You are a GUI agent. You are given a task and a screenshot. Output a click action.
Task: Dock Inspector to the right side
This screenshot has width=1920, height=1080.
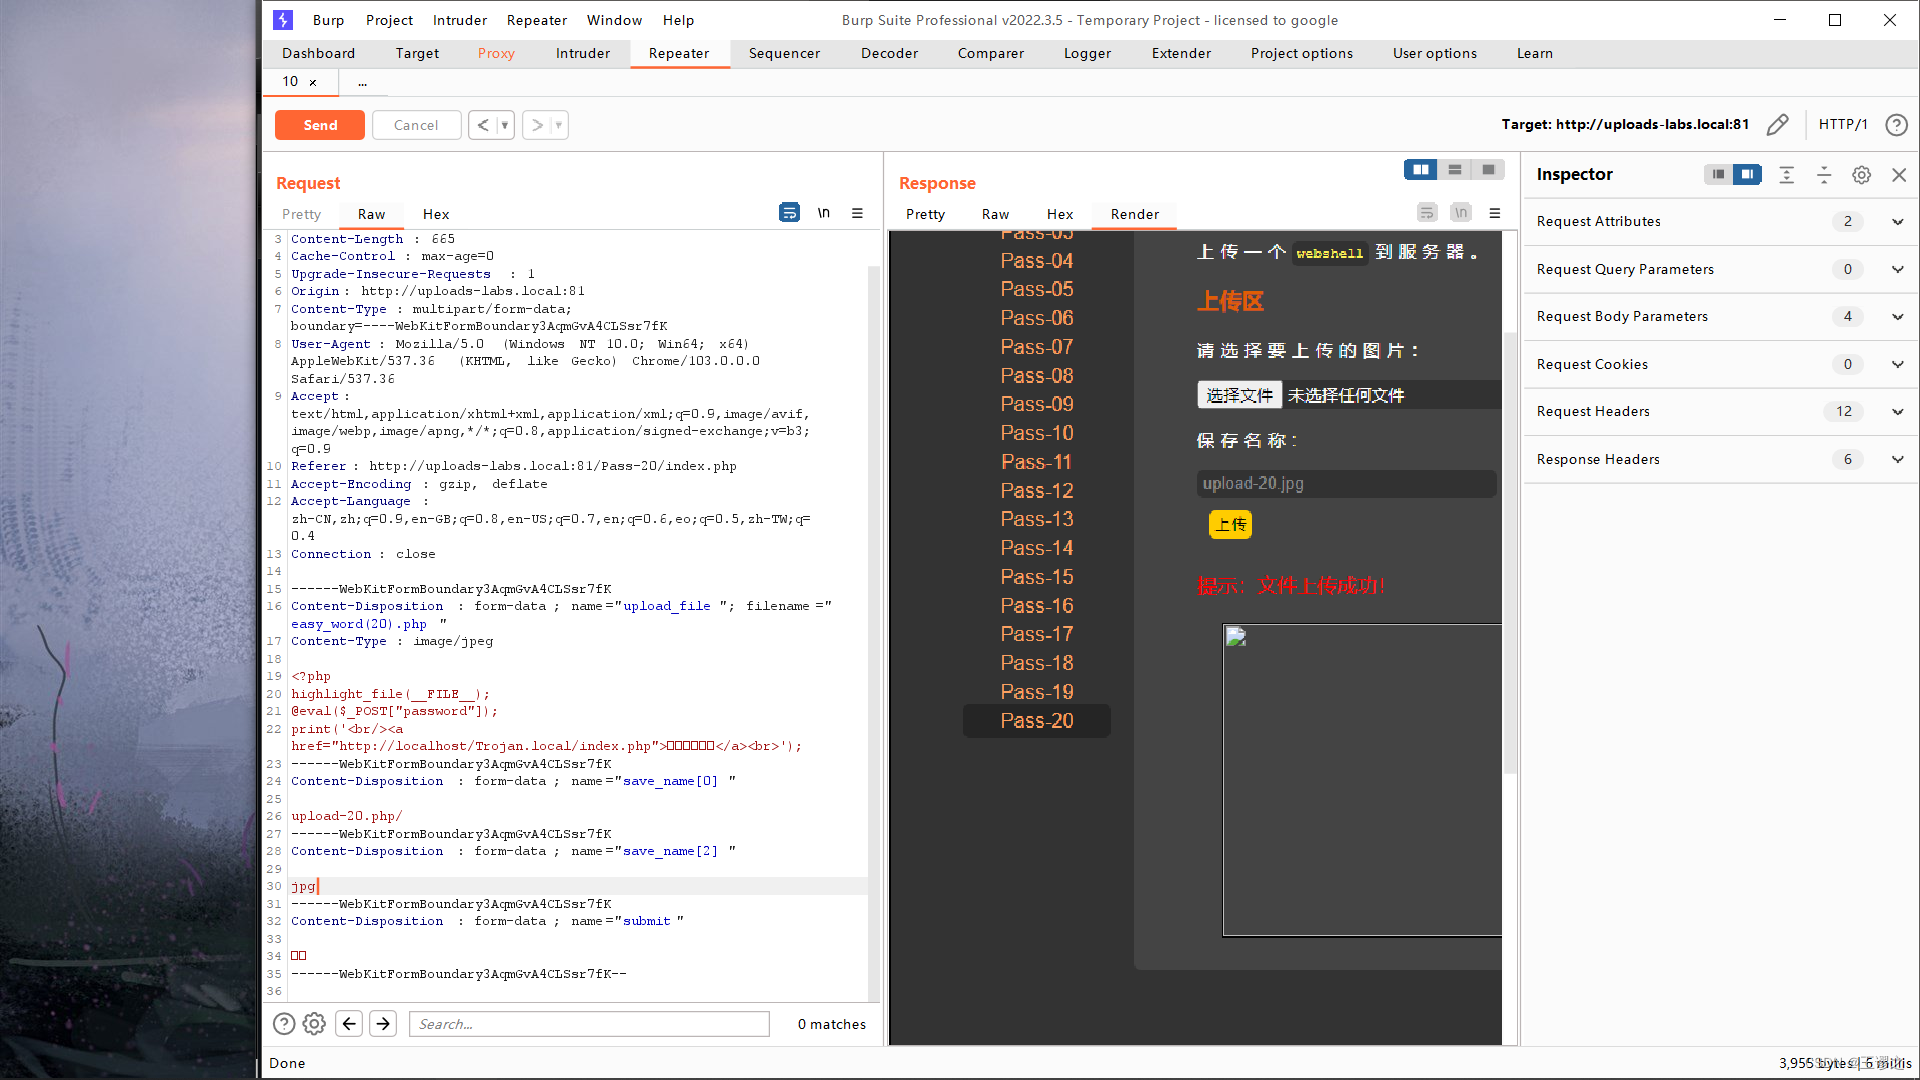(x=1747, y=174)
